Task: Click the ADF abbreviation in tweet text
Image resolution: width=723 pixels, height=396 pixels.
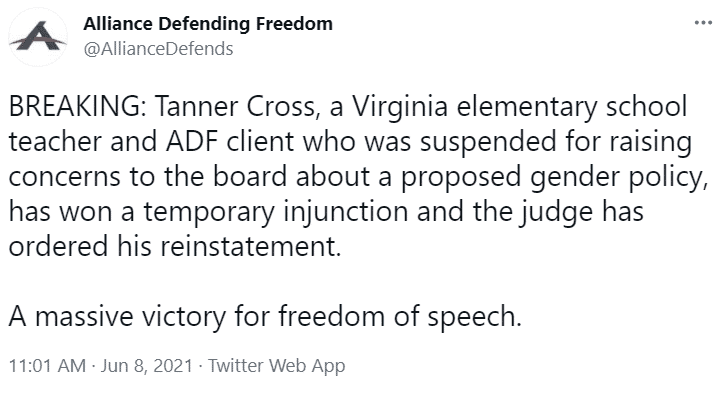Action: click(192, 142)
